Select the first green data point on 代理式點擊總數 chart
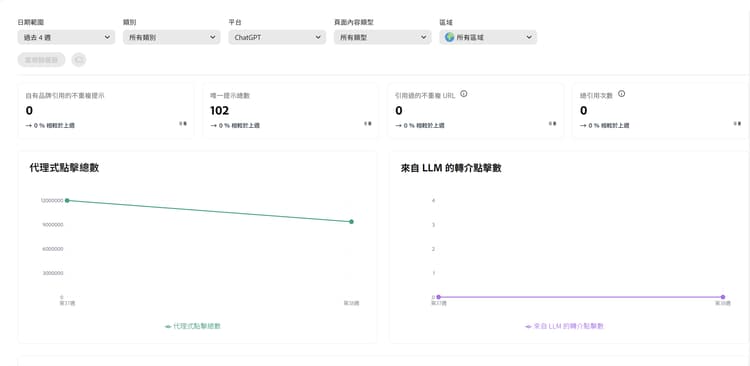Screen dimensions: 750x366 (67, 200)
